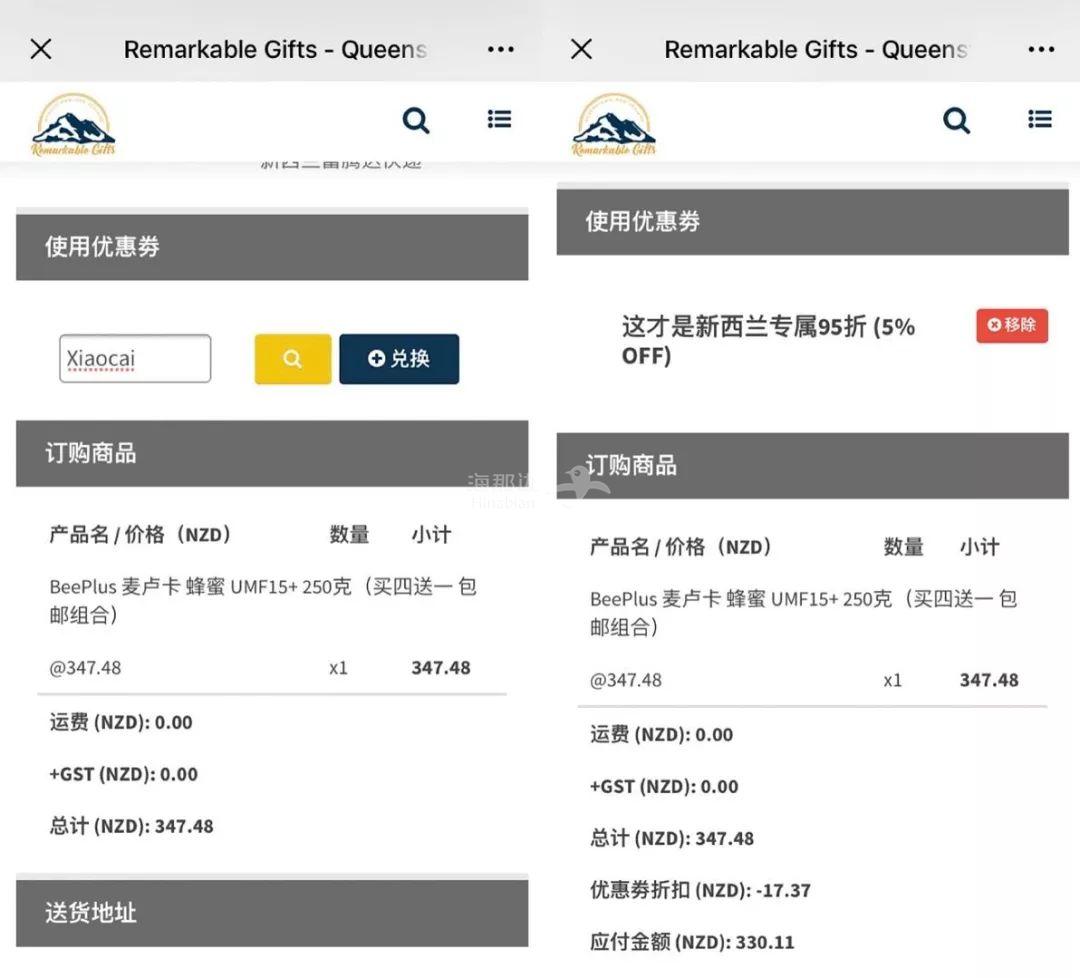Close the right Remarkable Gifts page
Viewport: 1080px width, 978px height.
click(582, 49)
